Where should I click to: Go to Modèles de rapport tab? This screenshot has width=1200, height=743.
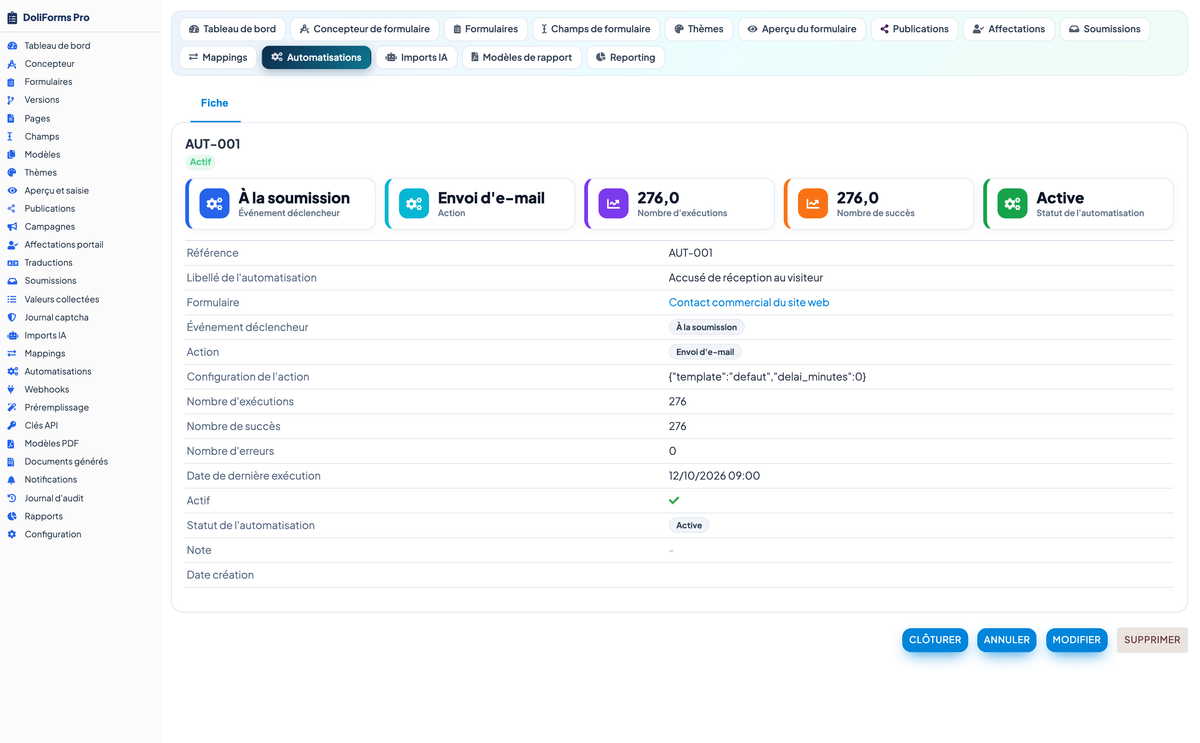(x=521, y=58)
